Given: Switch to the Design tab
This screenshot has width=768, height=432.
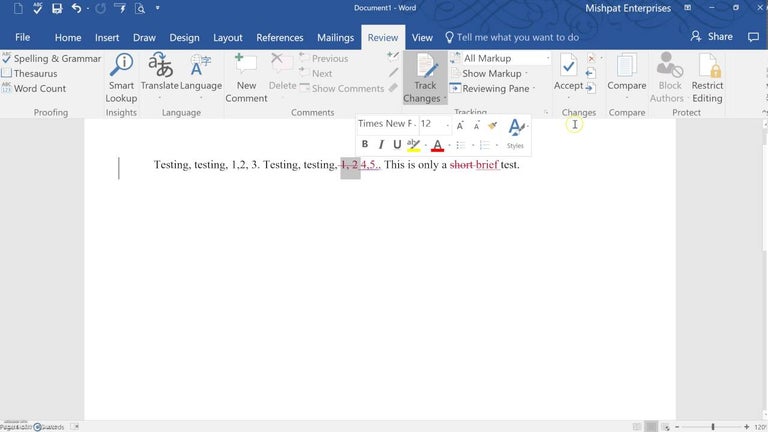Looking at the screenshot, I should 184,38.
